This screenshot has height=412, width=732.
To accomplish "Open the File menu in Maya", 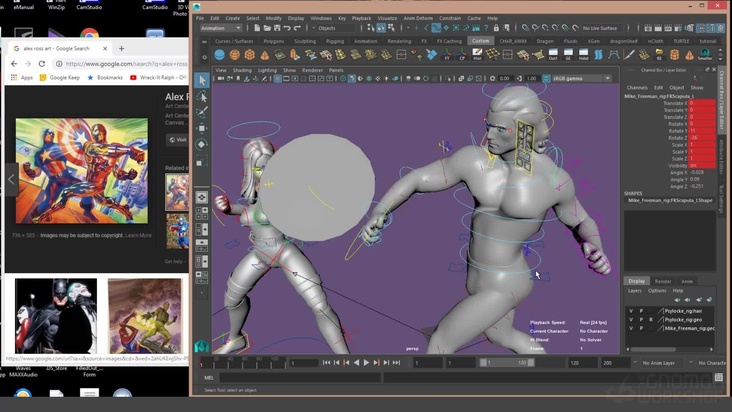I will pyautogui.click(x=200, y=18).
